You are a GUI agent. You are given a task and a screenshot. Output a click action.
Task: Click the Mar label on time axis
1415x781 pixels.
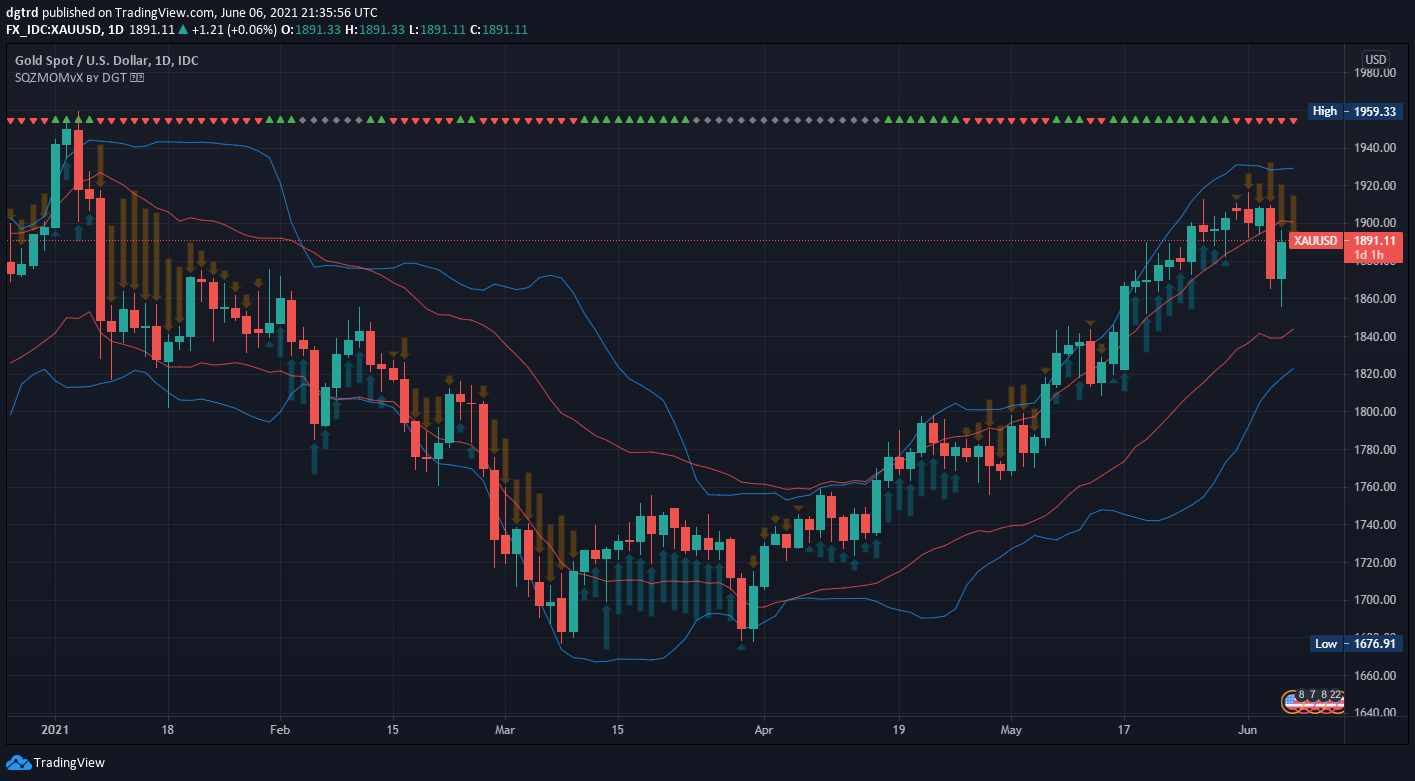(506, 730)
